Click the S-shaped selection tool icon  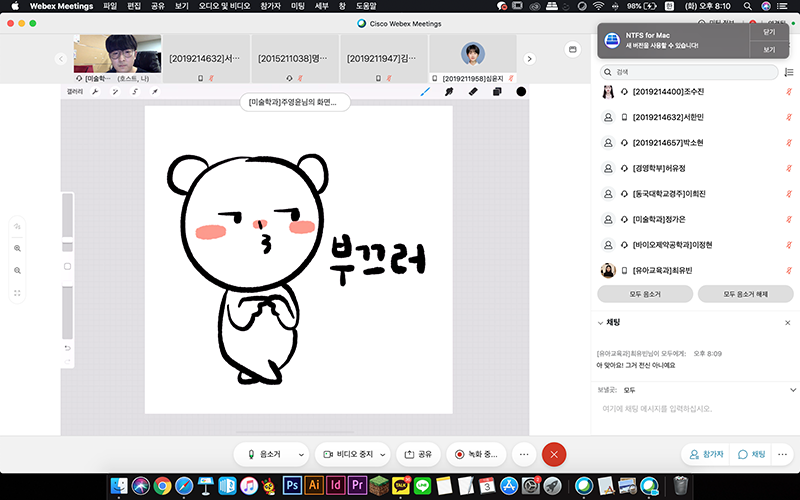pyautogui.click(x=135, y=92)
